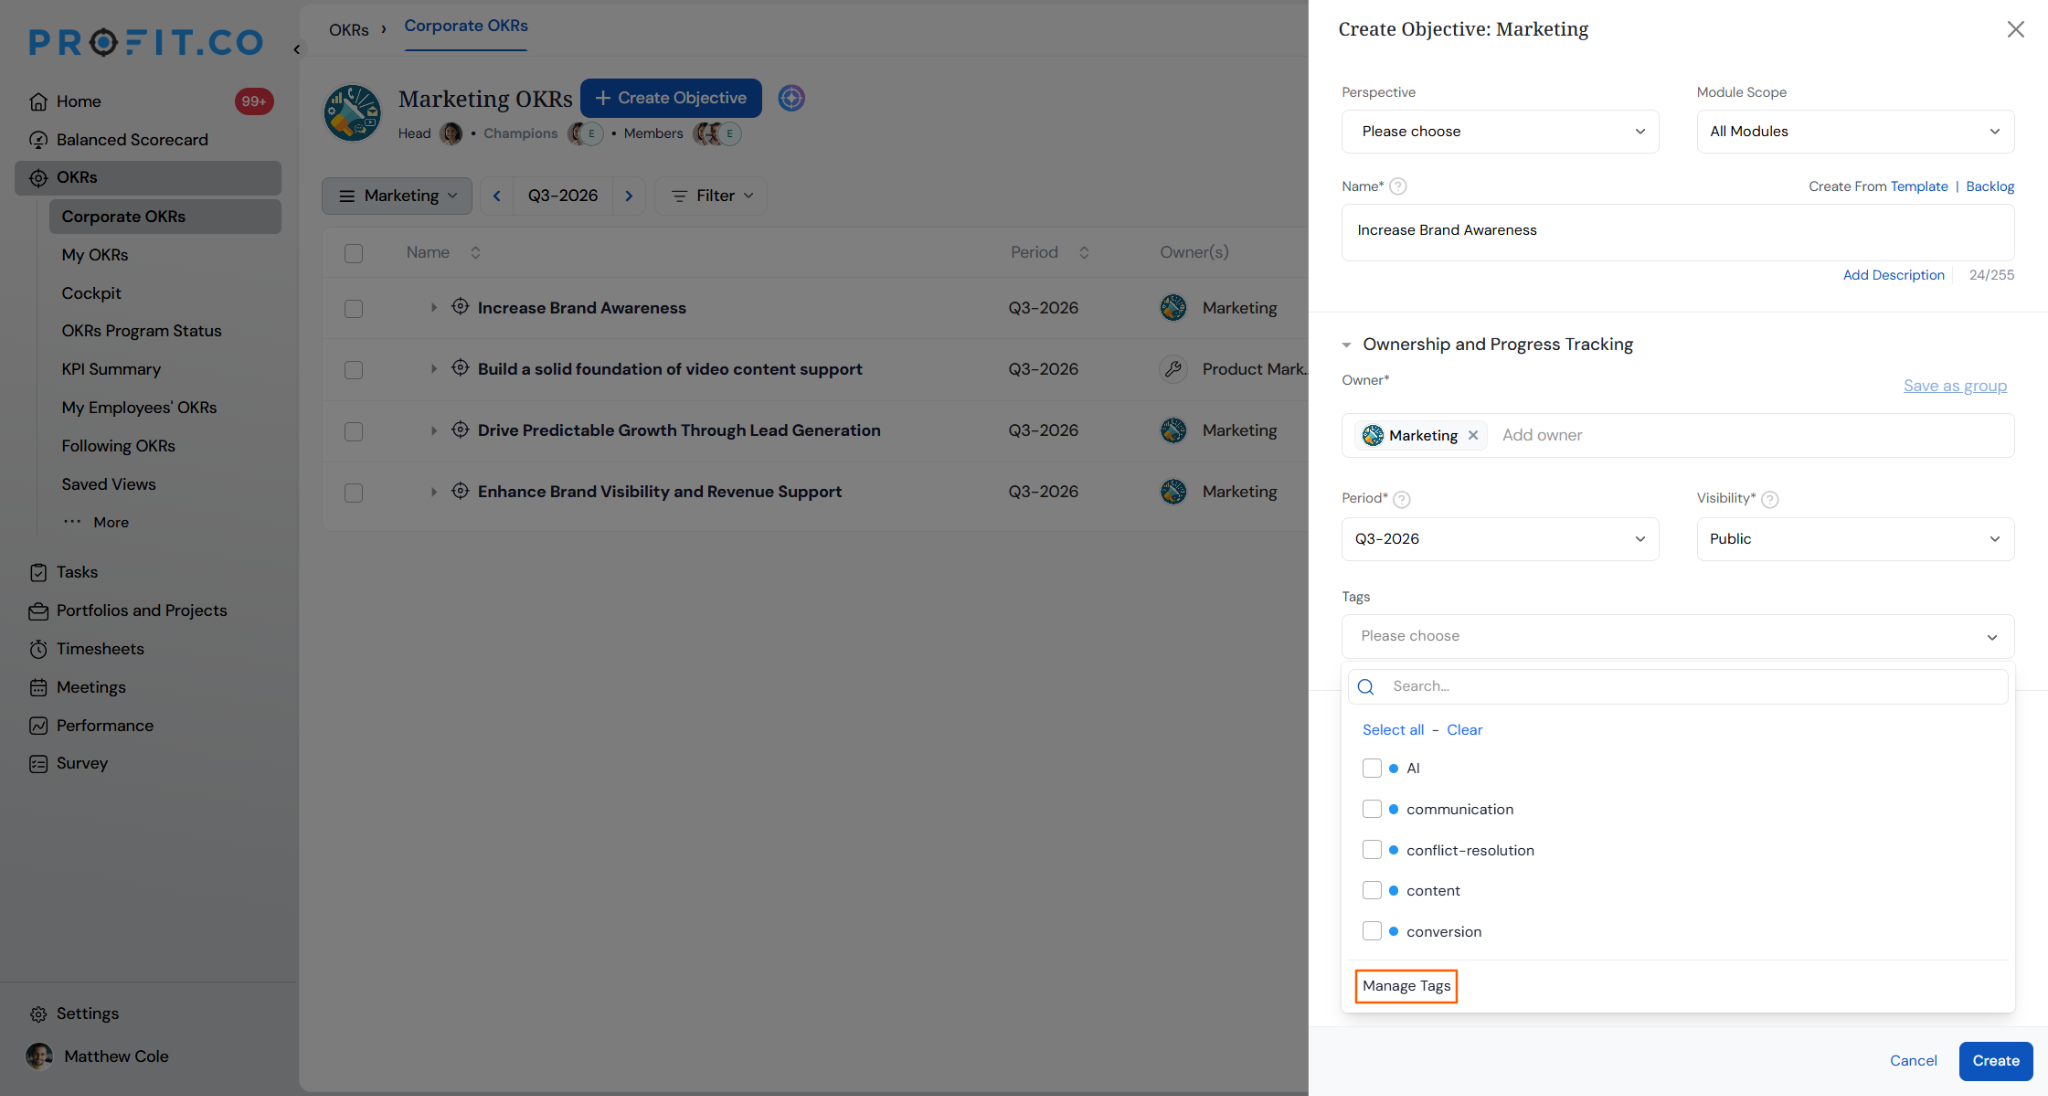Collapse the Tags Please choose dropdown
Image resolution: width=2048 pixels, height=1096 pixels.
coord(1677,636)
